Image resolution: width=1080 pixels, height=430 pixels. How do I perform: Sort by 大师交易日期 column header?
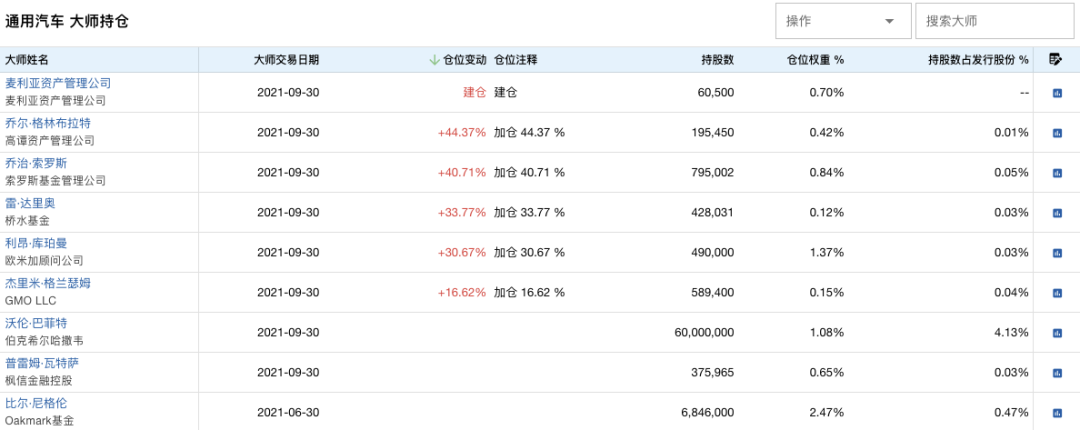coord(287,60)
